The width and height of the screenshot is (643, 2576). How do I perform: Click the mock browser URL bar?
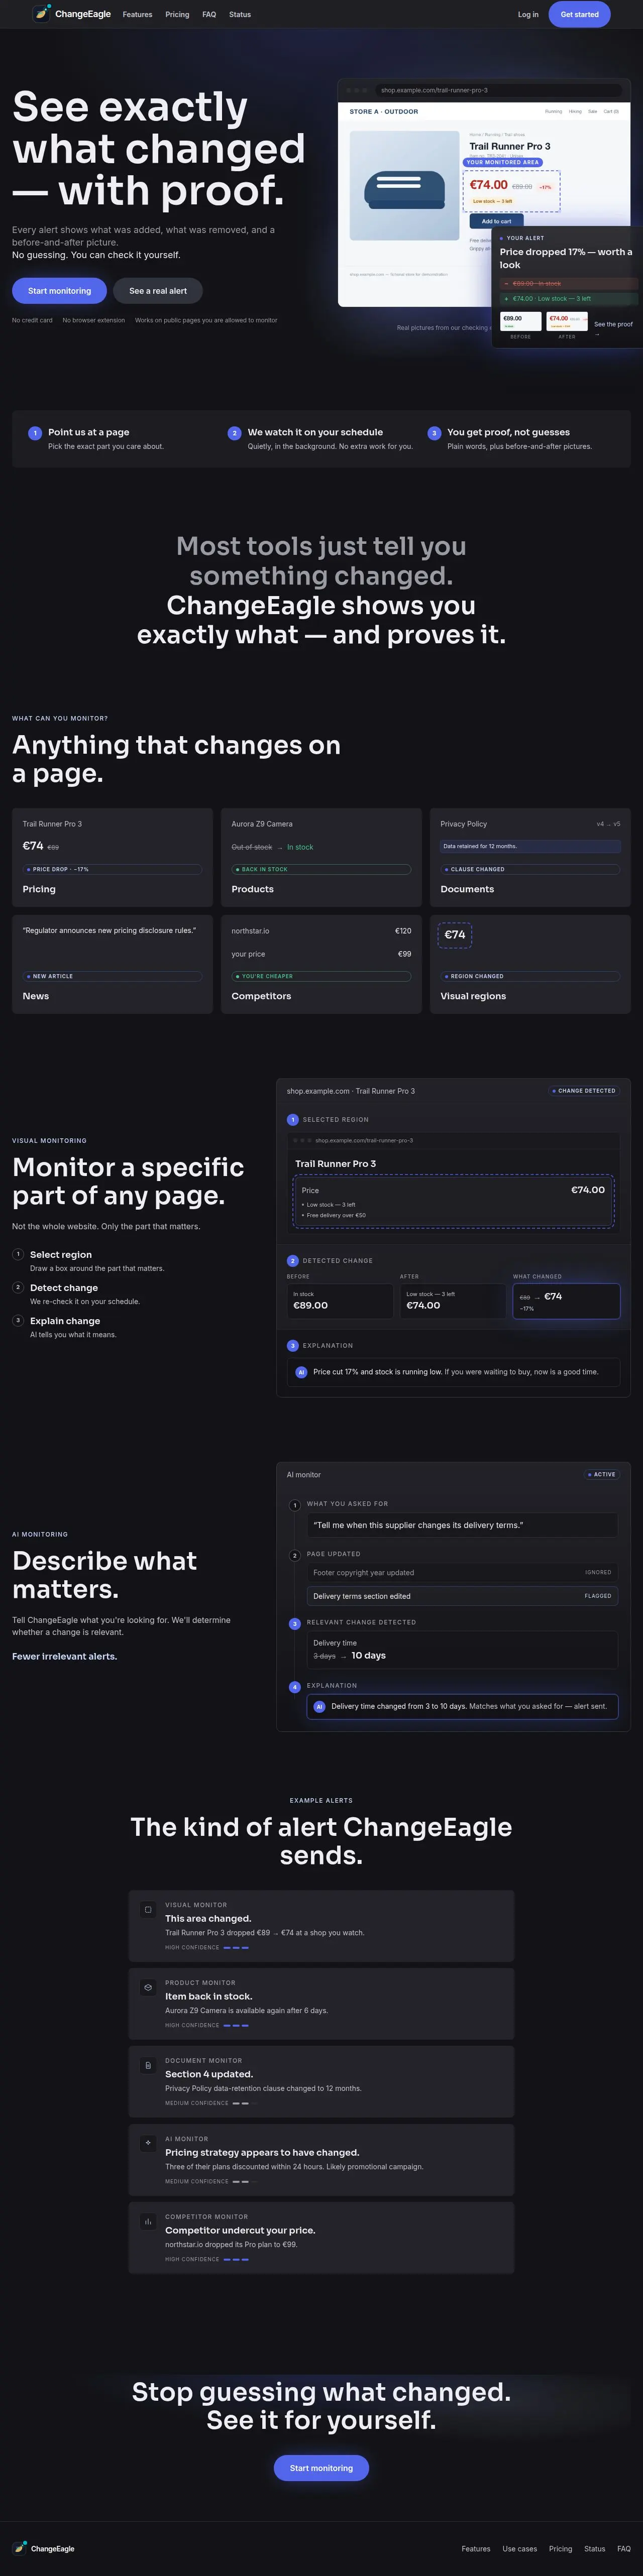[x=499, y=90]
